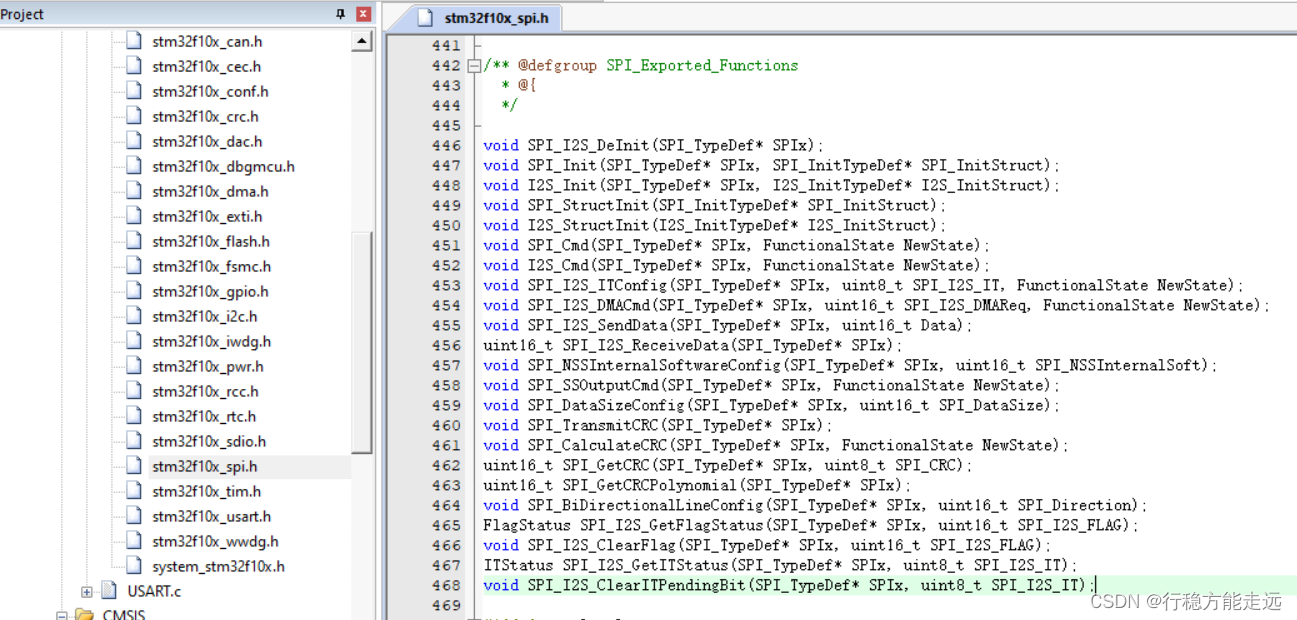Viewport: 1297px width, 620px height.
Task: Close the Project panel
Action: click(x=362, y=14)
